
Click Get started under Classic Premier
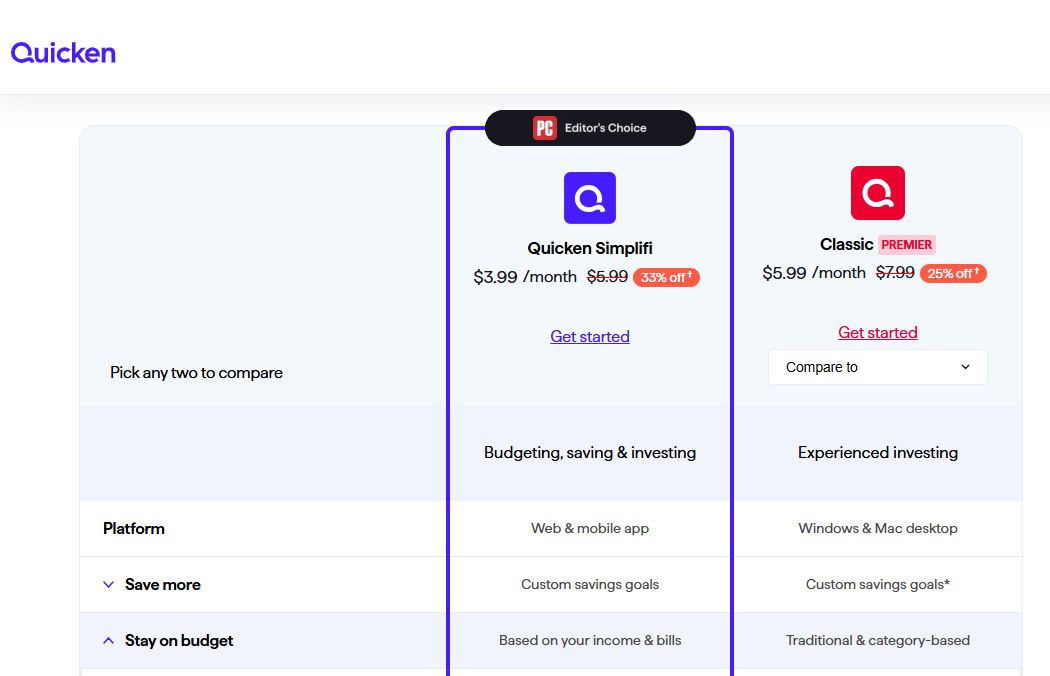click(x=877, y=332)
